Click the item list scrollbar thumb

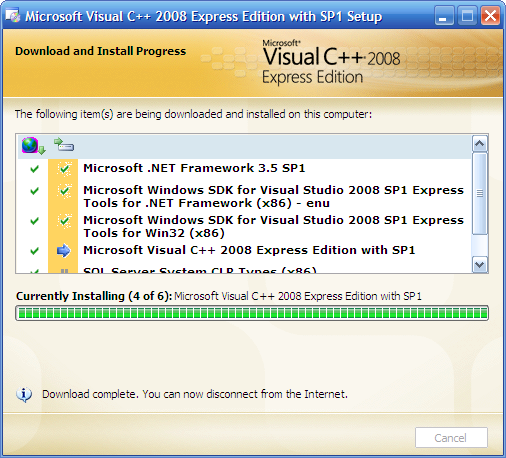point(480,194)
